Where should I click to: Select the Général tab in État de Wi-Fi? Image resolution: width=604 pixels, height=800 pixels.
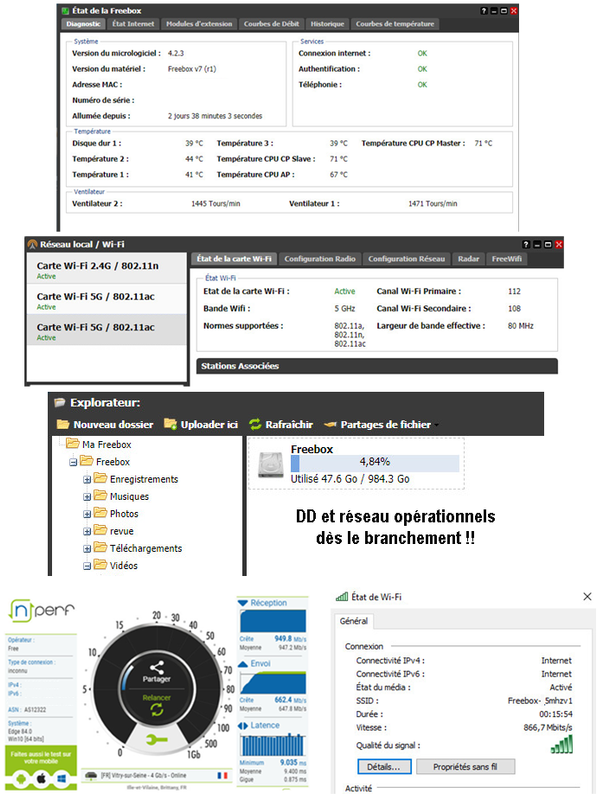pos(354,621)
